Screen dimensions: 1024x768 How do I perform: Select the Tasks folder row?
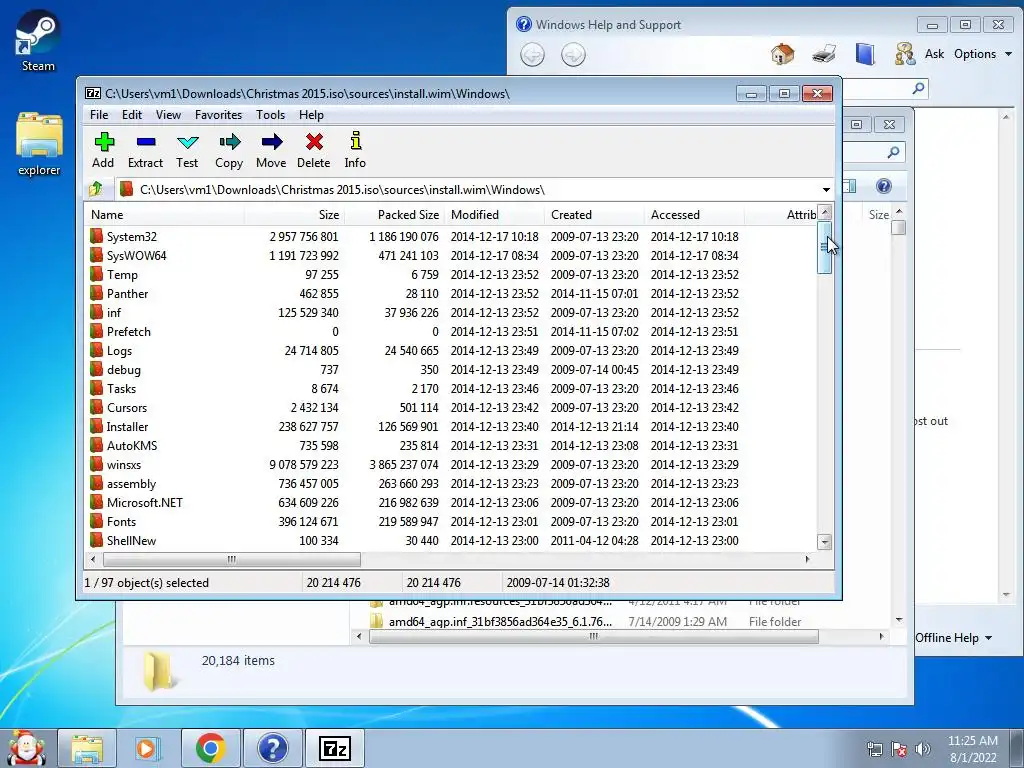click(x=451, y=388)
